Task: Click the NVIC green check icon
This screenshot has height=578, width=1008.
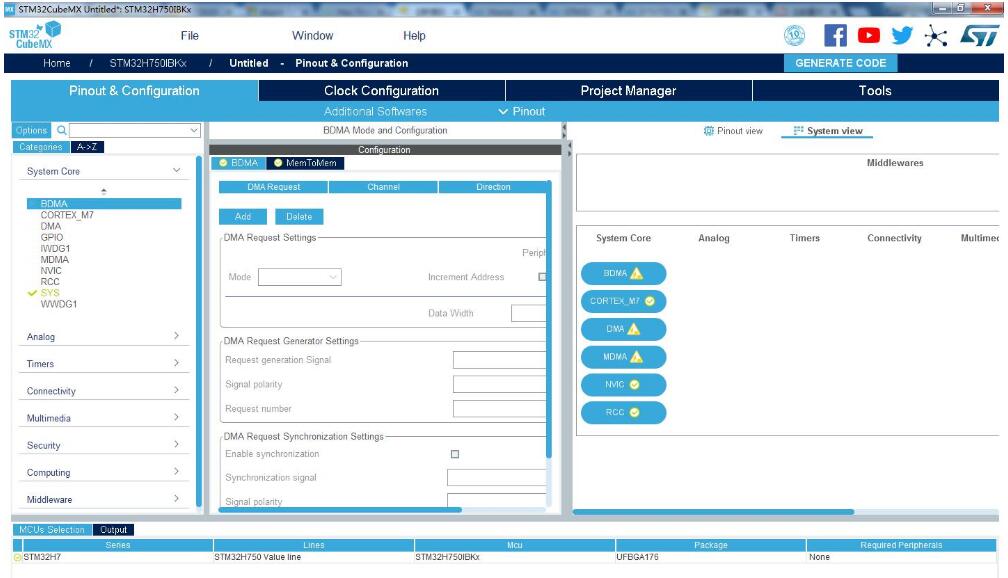Action: point(634,384)
